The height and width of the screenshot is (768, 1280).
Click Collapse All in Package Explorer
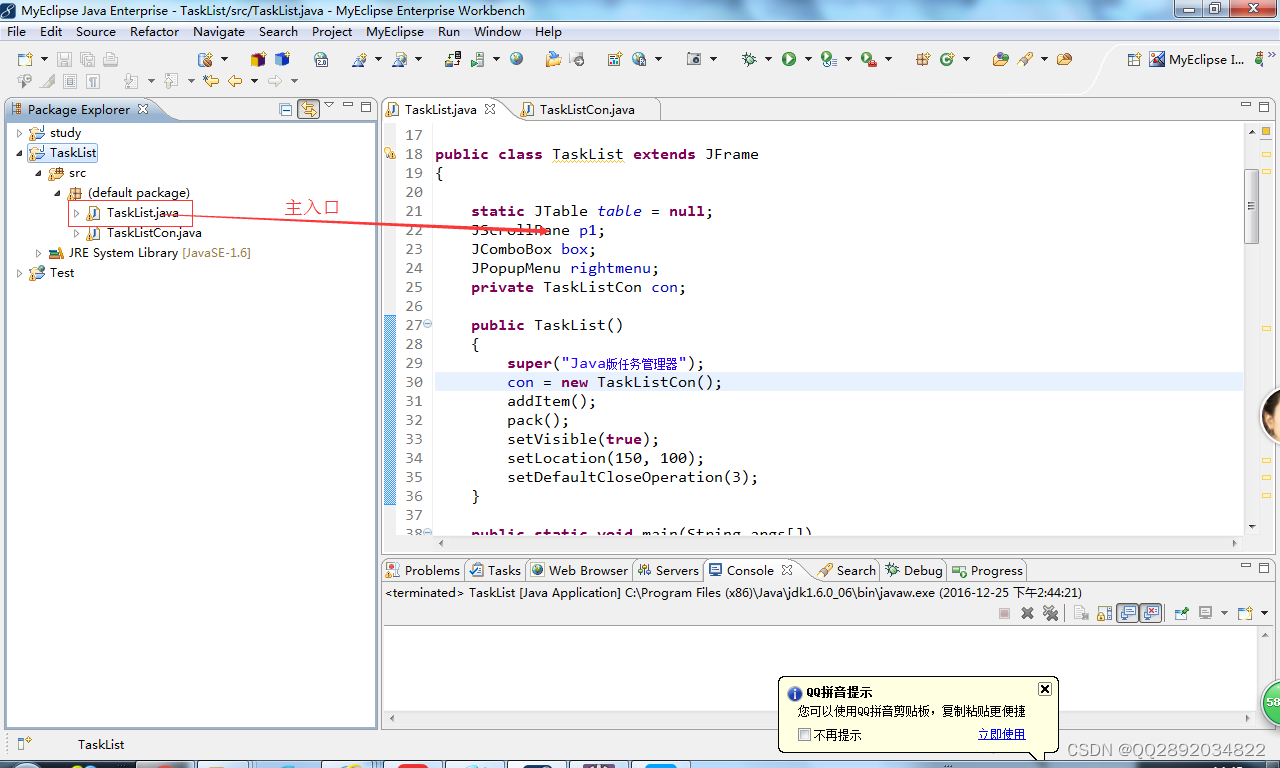click(286, 109)
